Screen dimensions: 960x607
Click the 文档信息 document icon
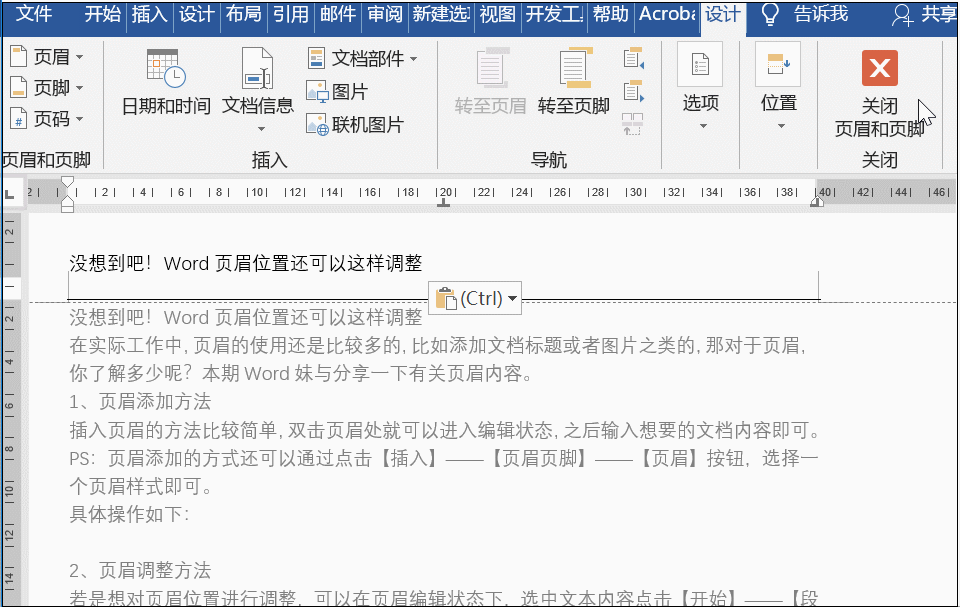point(257,69)
